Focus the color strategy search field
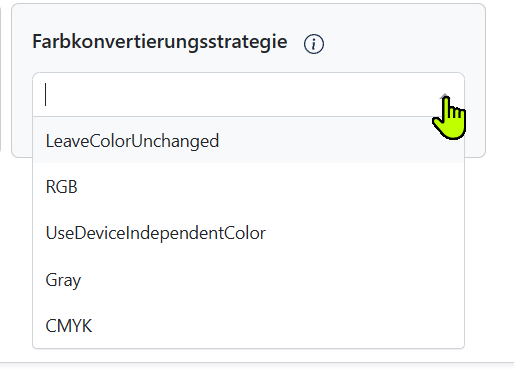 click(233, 95)
